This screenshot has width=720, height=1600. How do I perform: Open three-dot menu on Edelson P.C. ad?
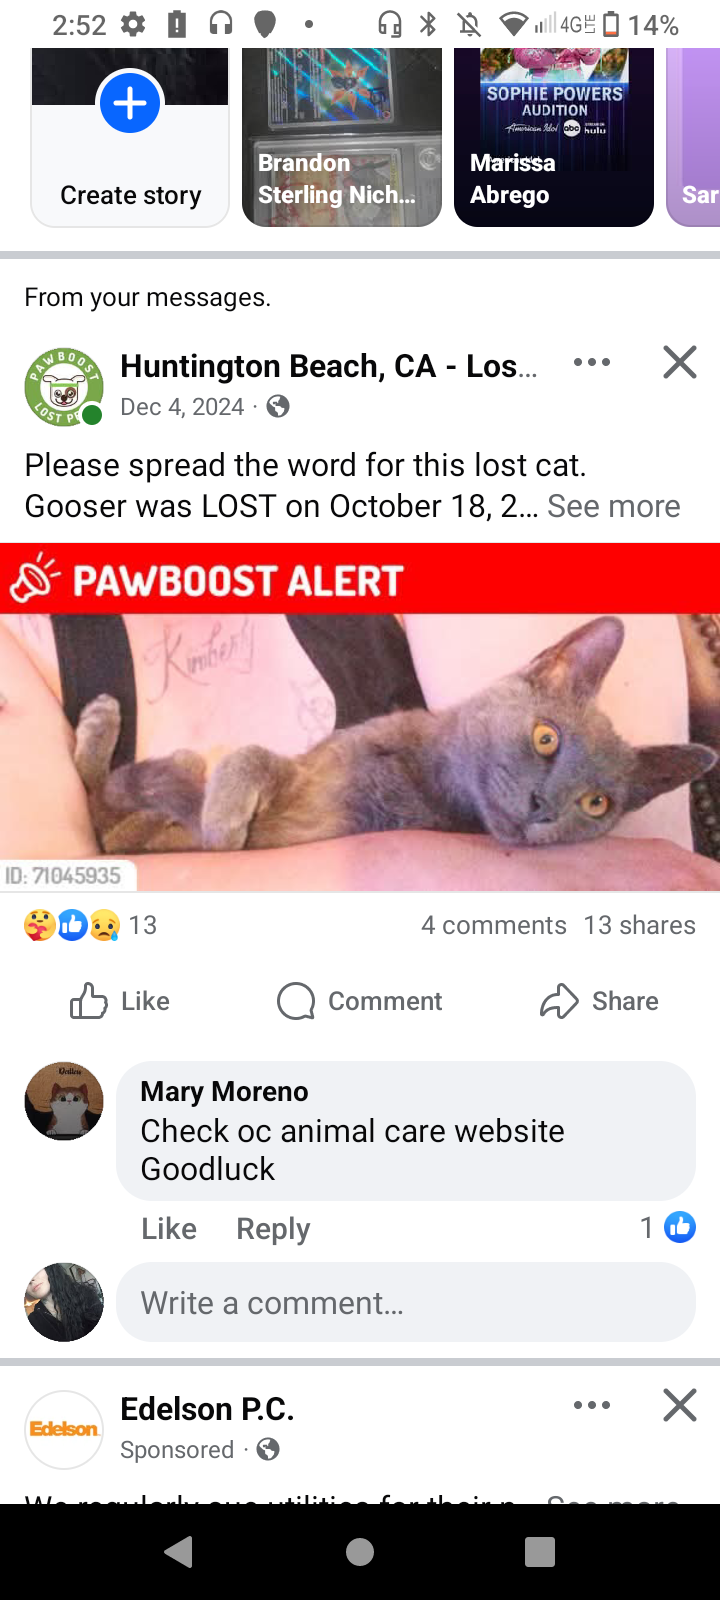tap(592, 1405)
